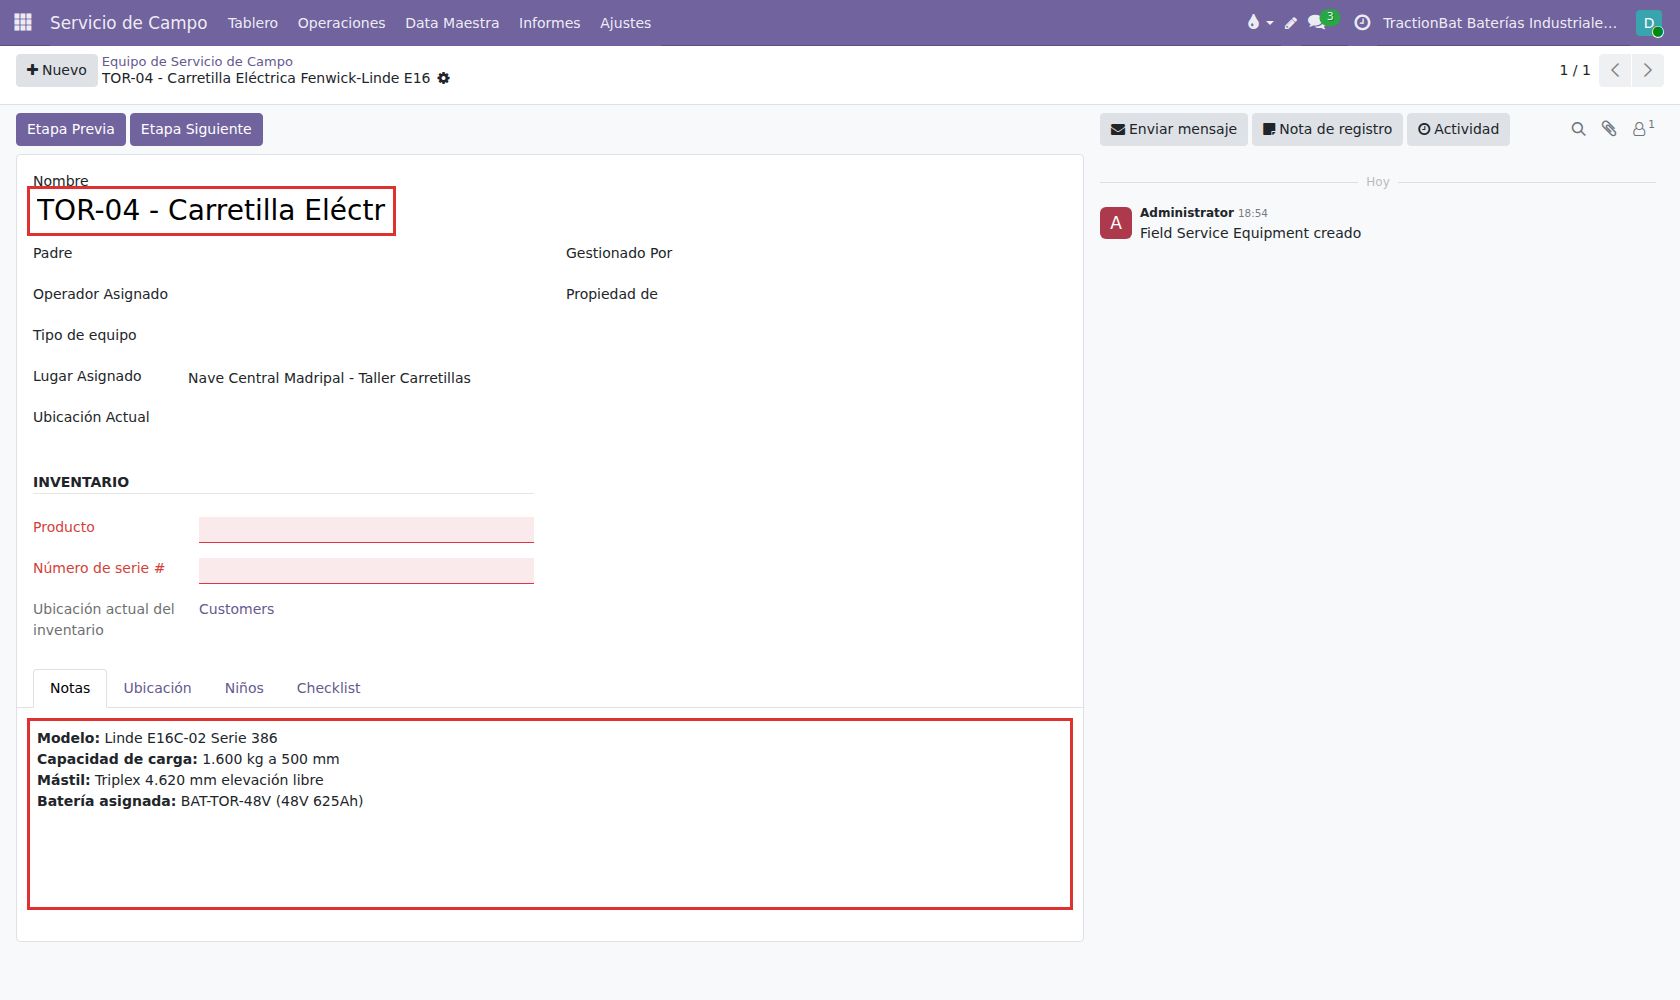Click the water drop icon in the top bar
This screenshot has width=1680, height=1000.
pos(1259,22)
